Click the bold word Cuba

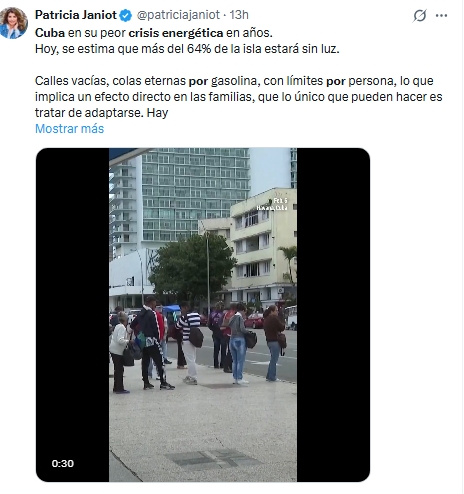pos(50,33)
